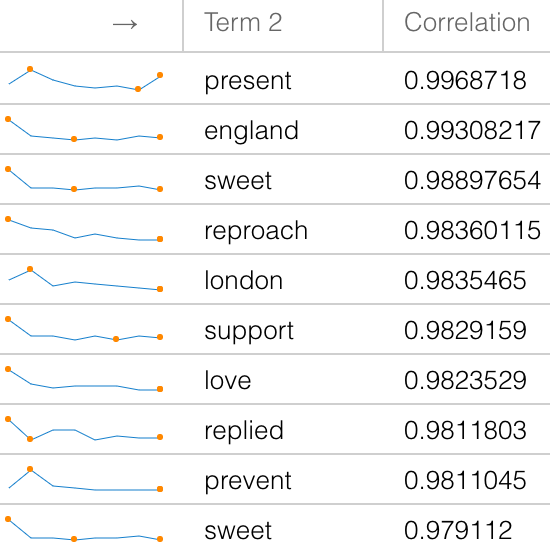Screen dimensions: 550x550
Task: Select the 'london' term cell
Action: click(243, 280)
